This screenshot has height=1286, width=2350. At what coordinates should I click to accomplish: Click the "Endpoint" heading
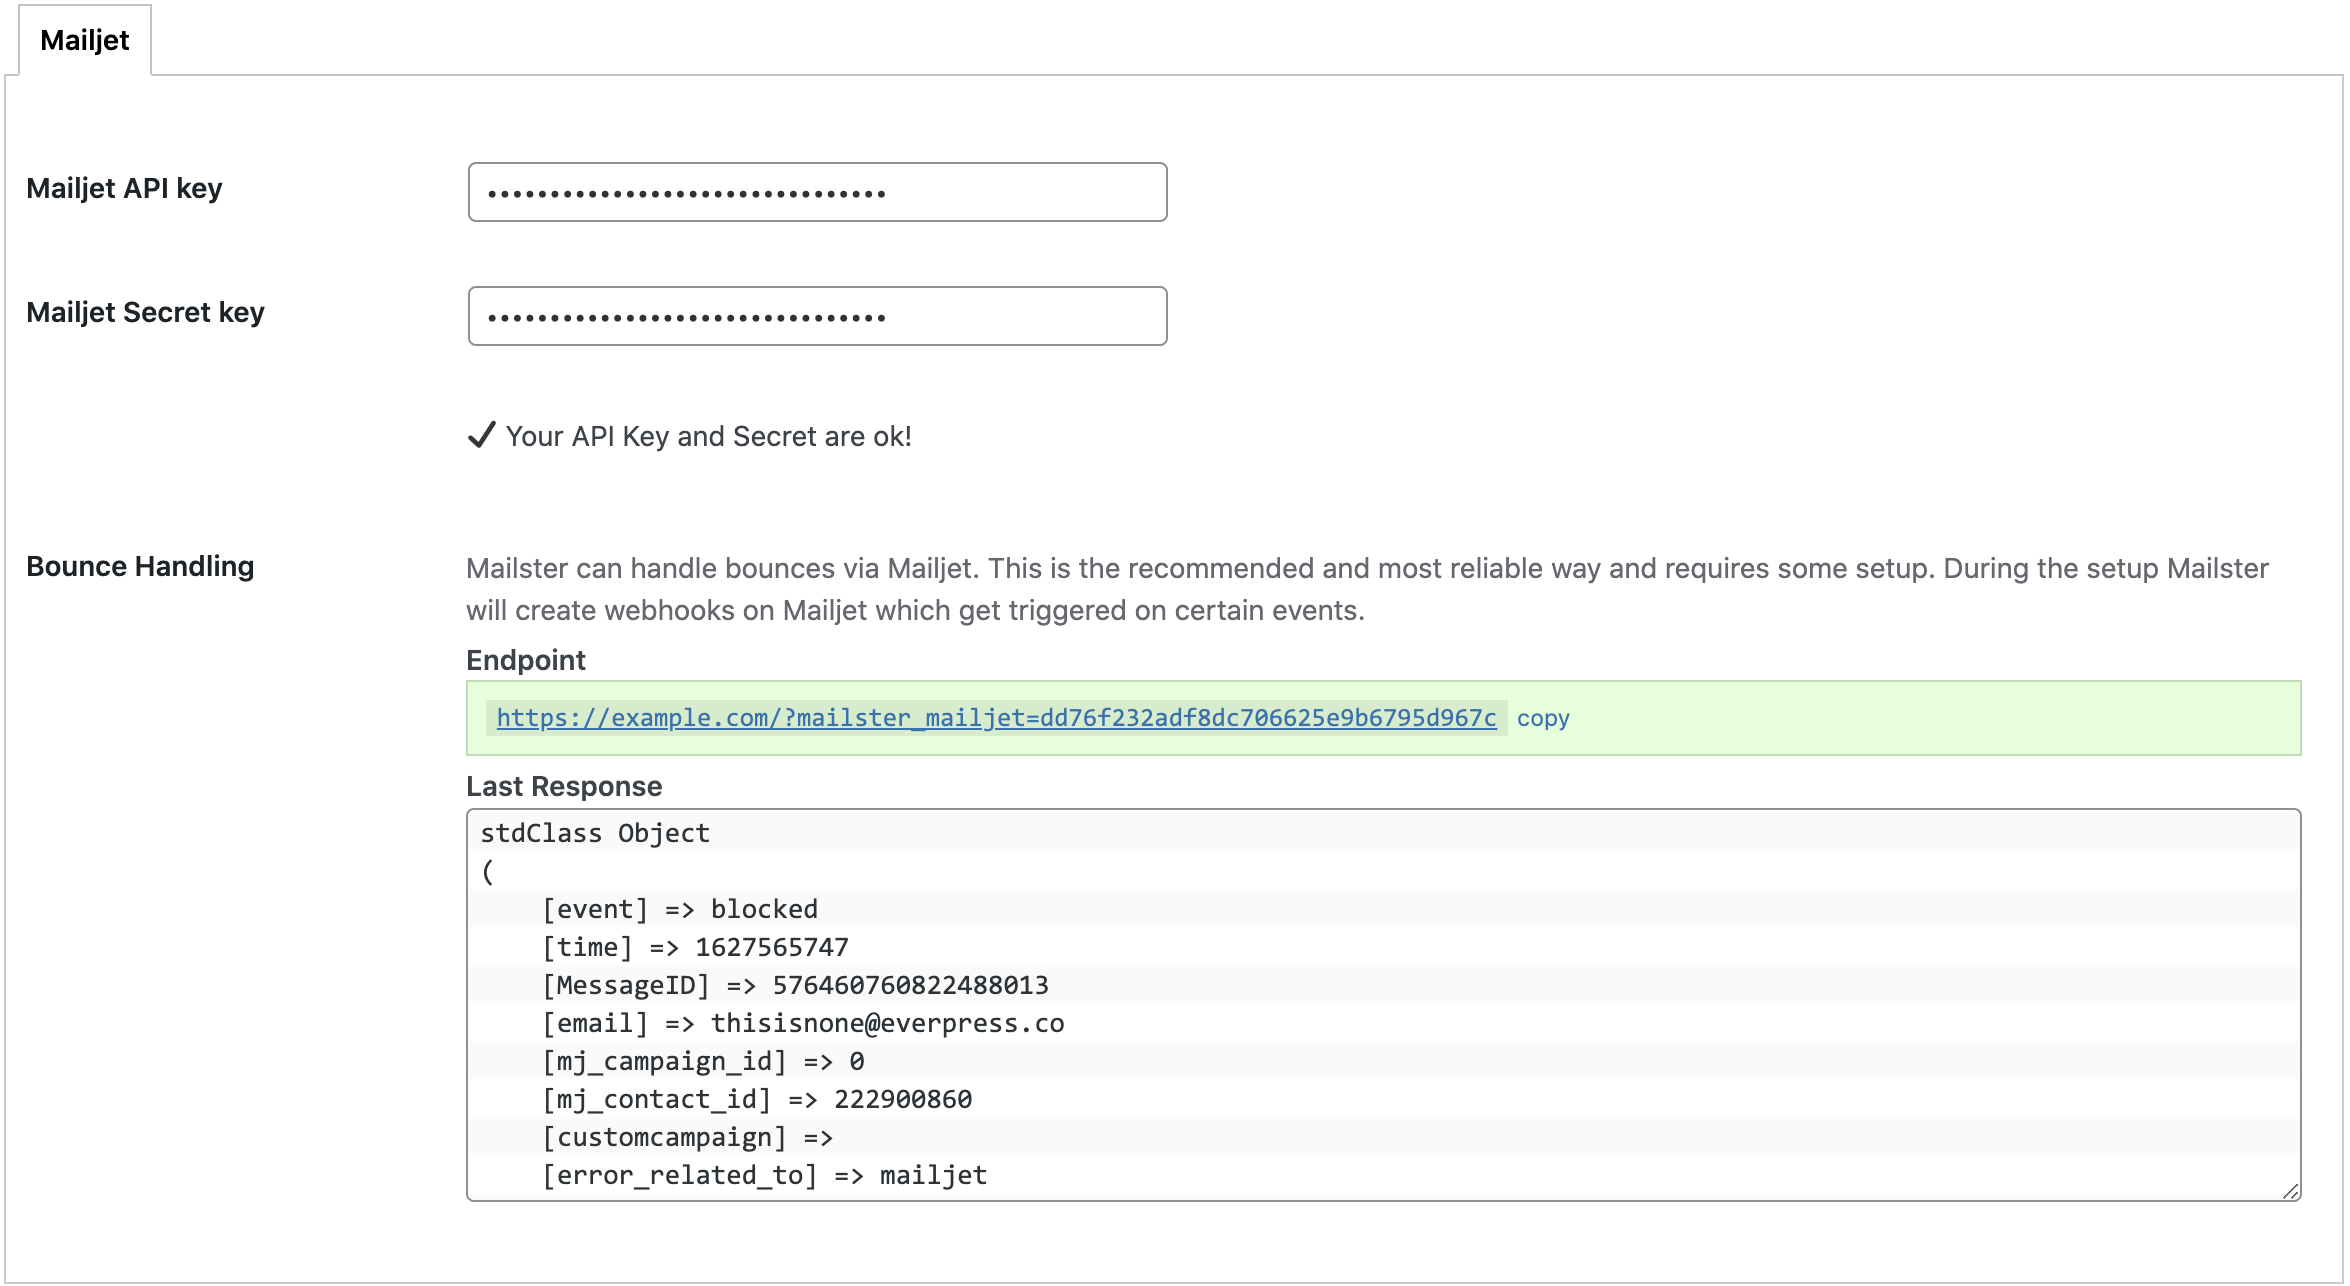(526, 660)
